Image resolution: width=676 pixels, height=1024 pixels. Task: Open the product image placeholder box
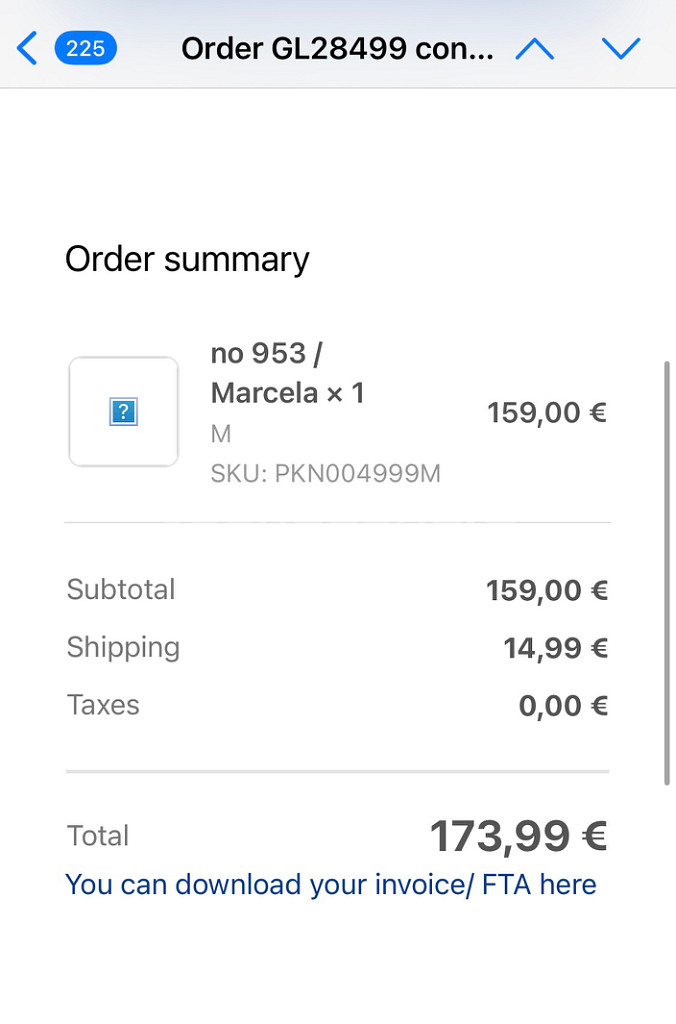(x=123, y=411)
